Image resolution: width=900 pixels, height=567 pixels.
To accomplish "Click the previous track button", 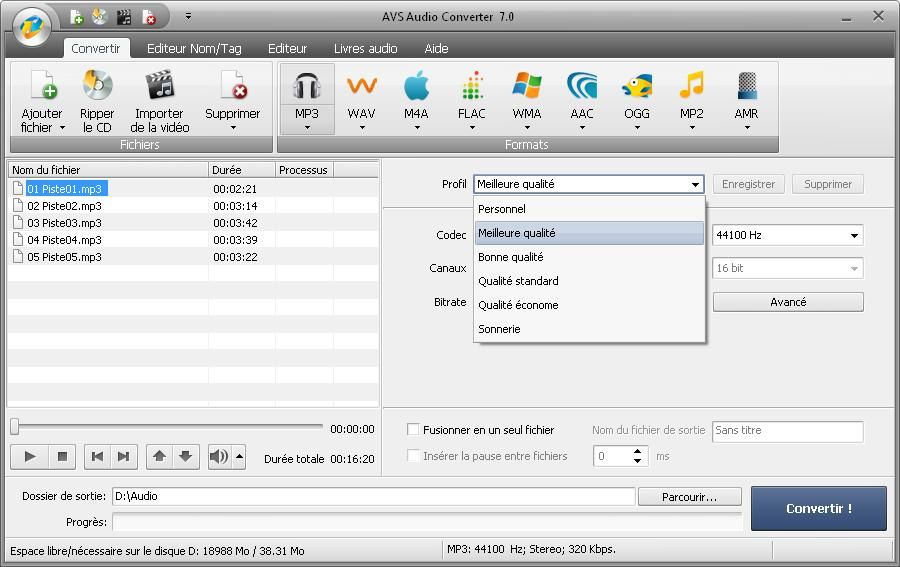I will click(98, 457).
